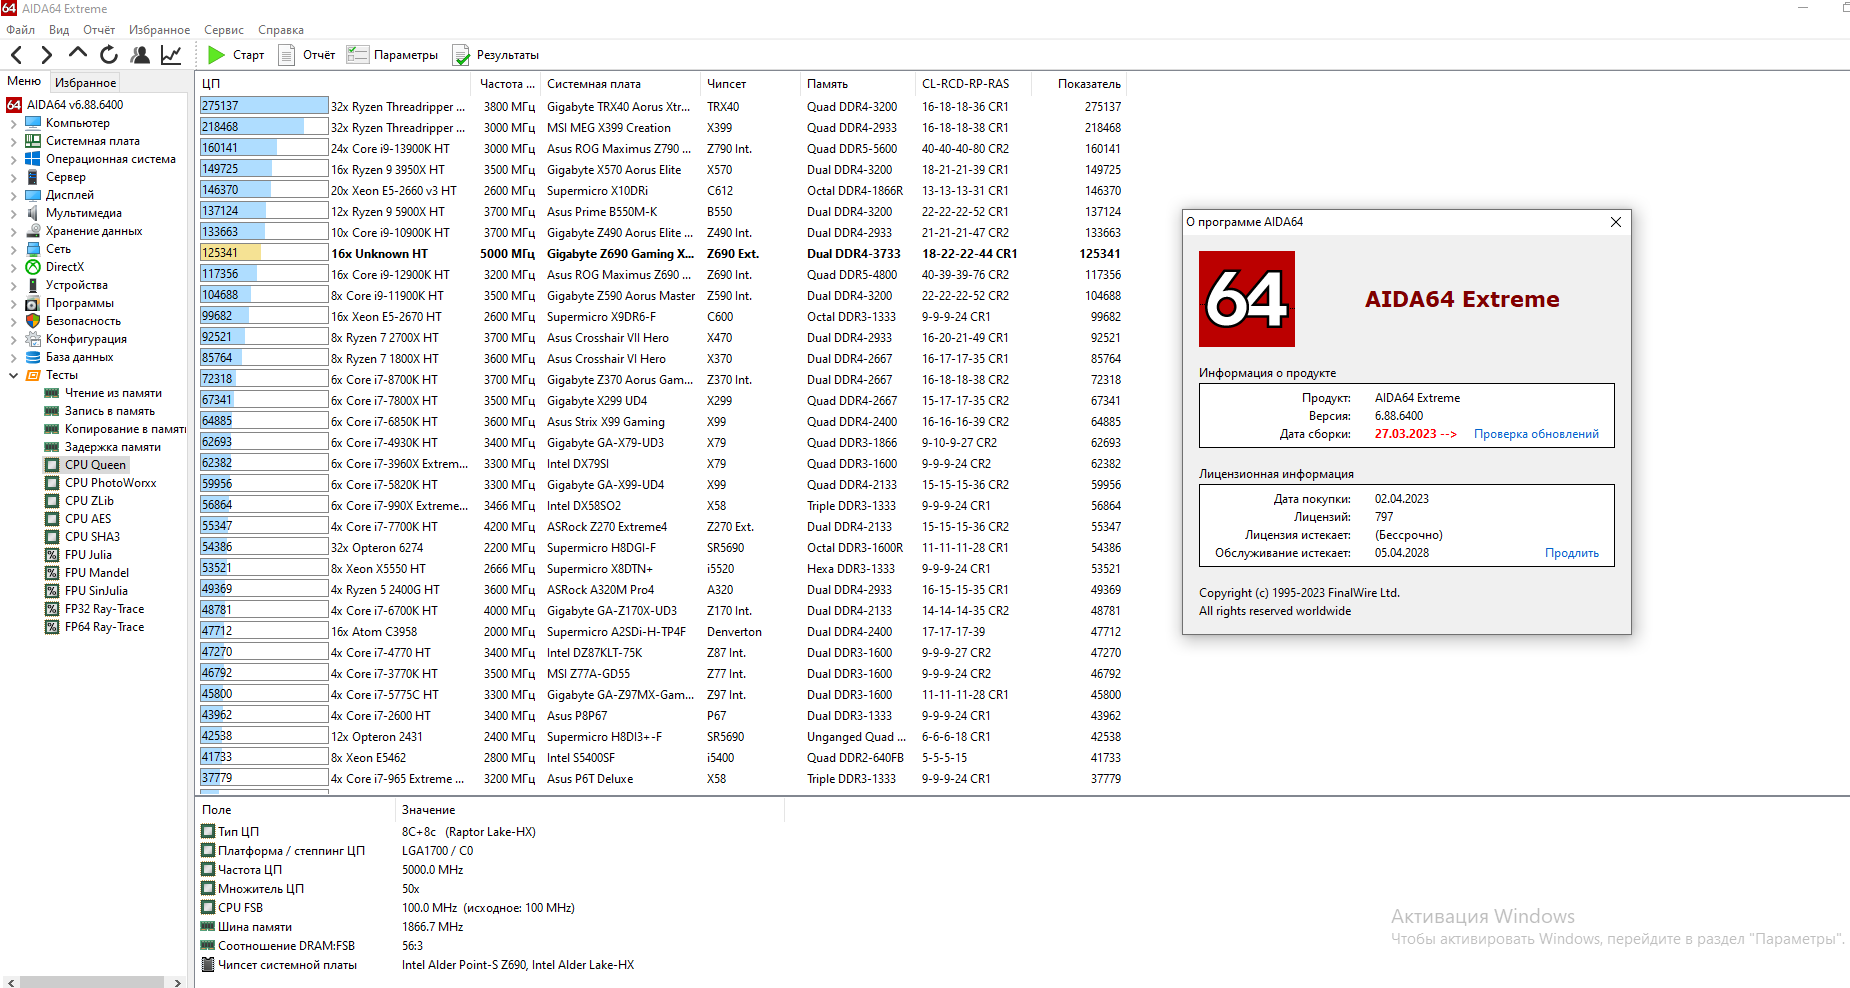
Task: Select the CPU PhotoWorxx test
Action: coord(110,483)
